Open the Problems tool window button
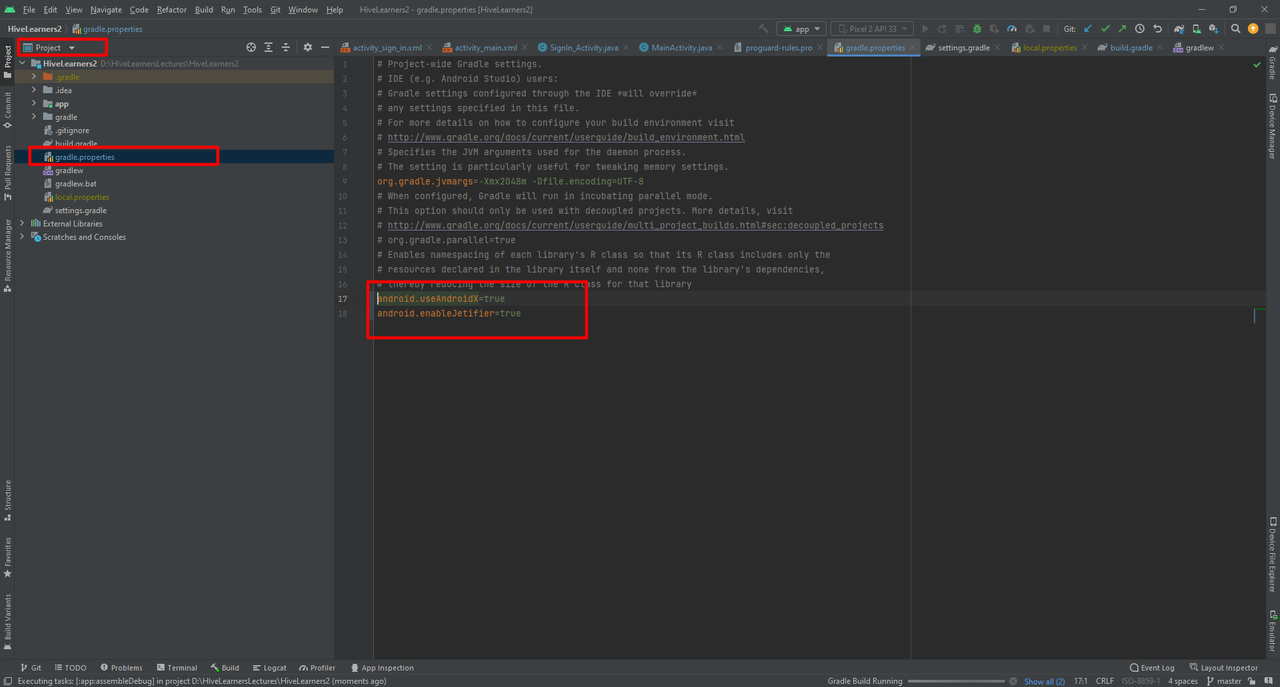This screenshot has width=1280, height=687. [x=121, y=668]
